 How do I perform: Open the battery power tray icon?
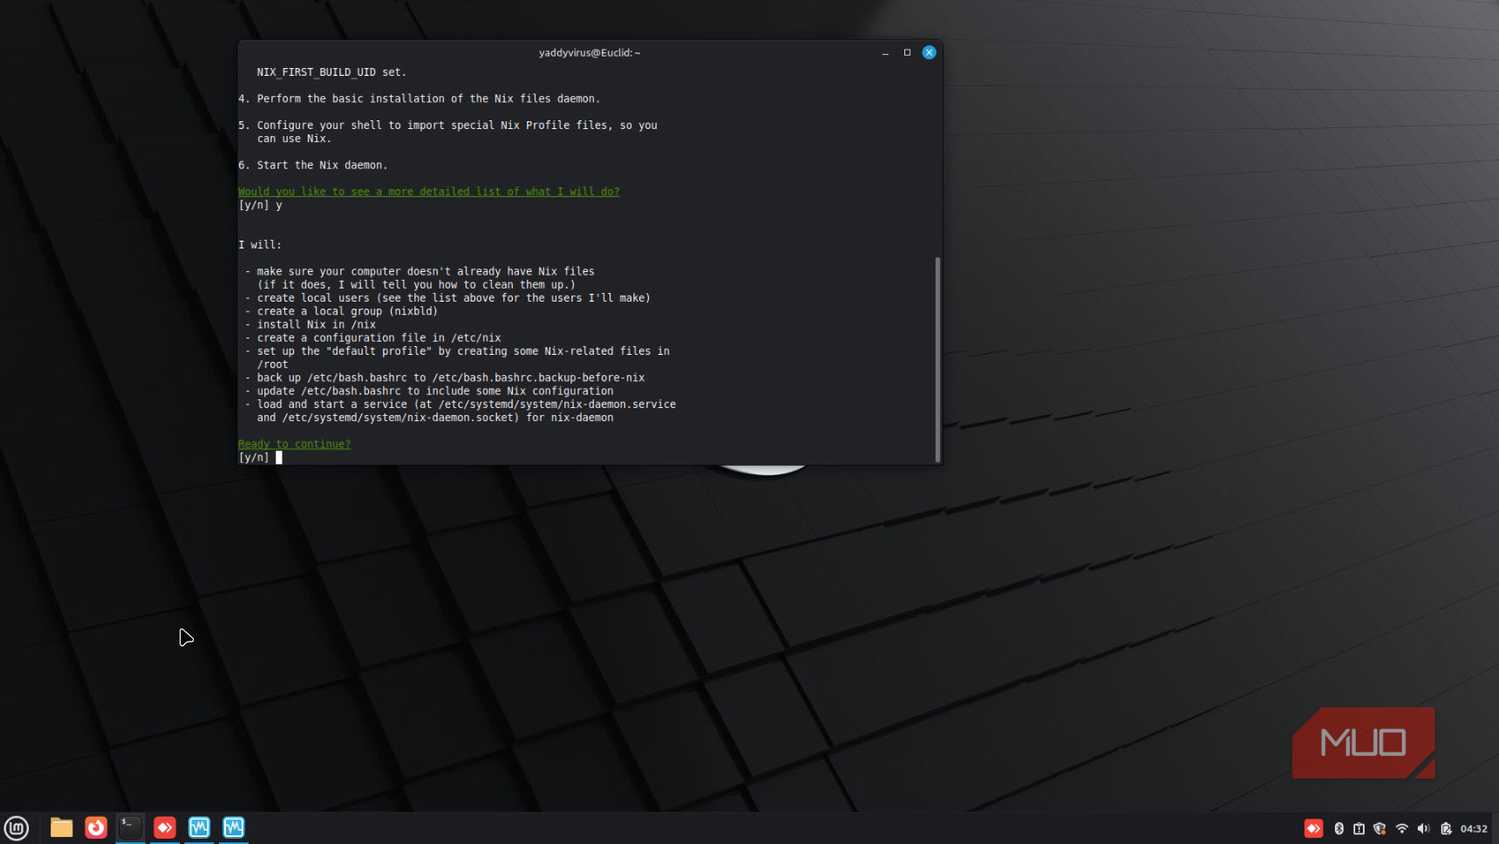pos(1446,828)
